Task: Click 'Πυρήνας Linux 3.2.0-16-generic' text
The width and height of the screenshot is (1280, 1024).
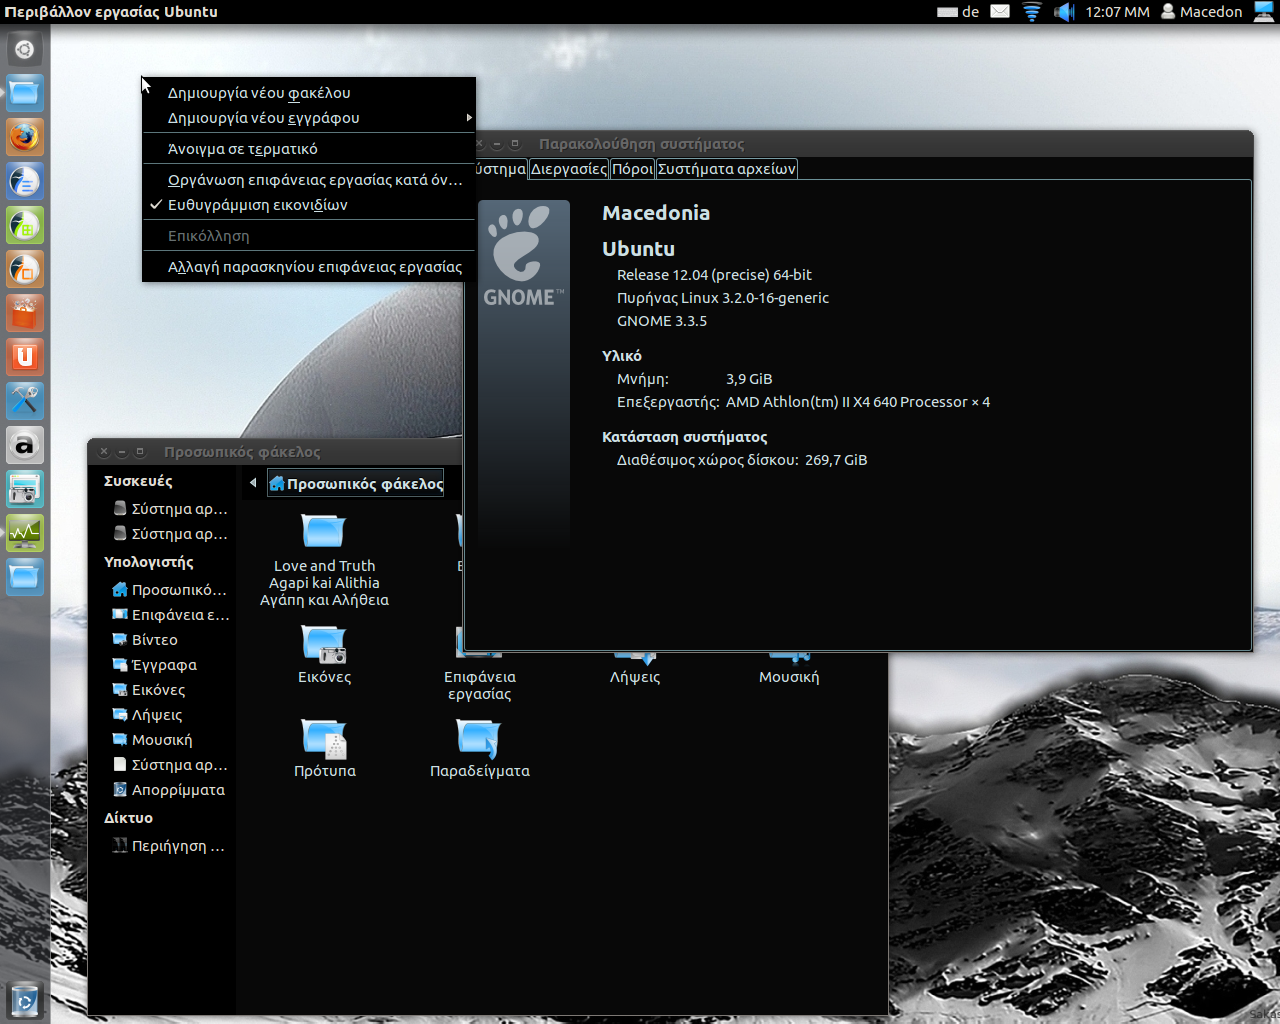Action: tap(723, 298)
